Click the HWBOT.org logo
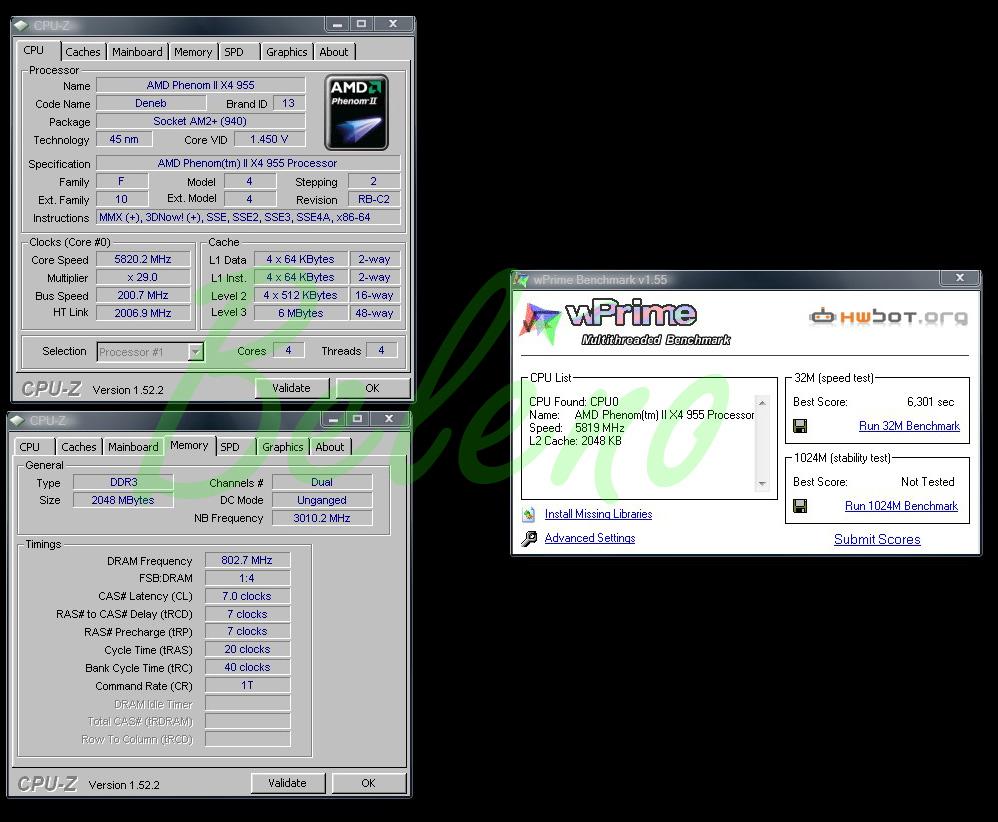 (889, 316)
